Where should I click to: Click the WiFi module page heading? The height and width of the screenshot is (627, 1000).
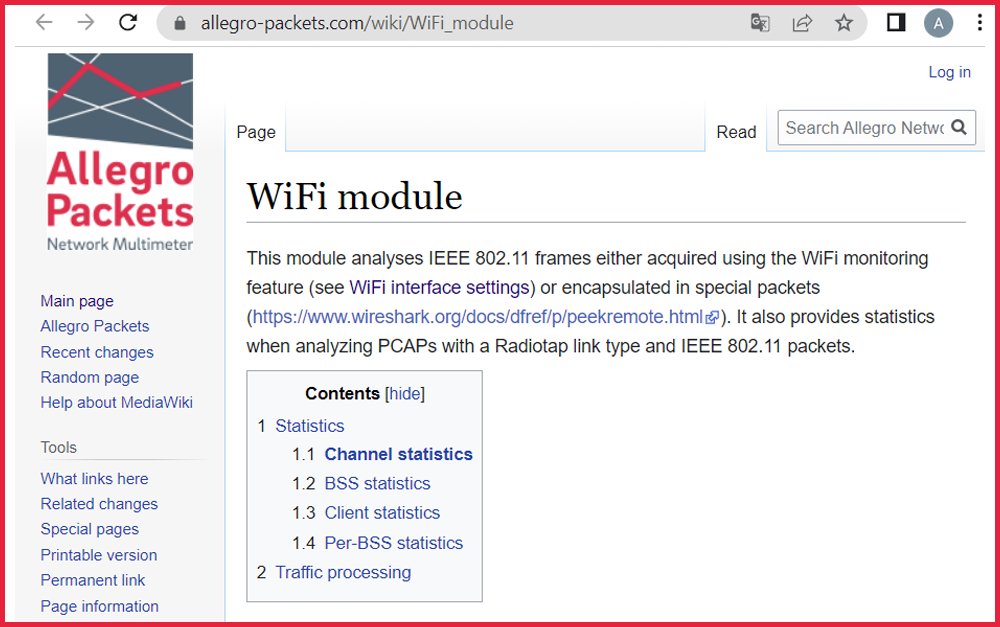(355, 196)
